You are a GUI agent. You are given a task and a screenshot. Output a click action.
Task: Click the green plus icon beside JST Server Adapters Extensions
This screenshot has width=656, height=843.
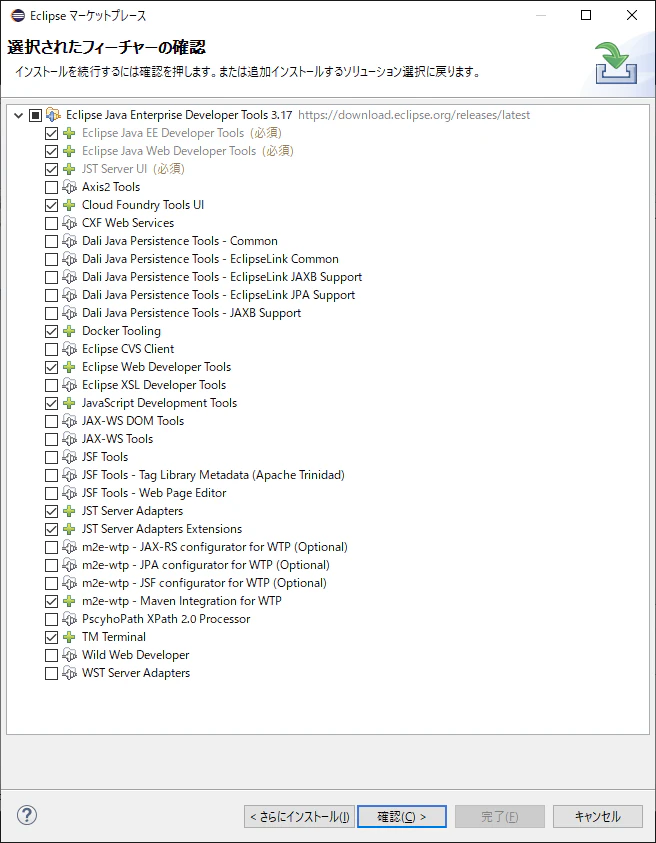[x=69, y=529]
